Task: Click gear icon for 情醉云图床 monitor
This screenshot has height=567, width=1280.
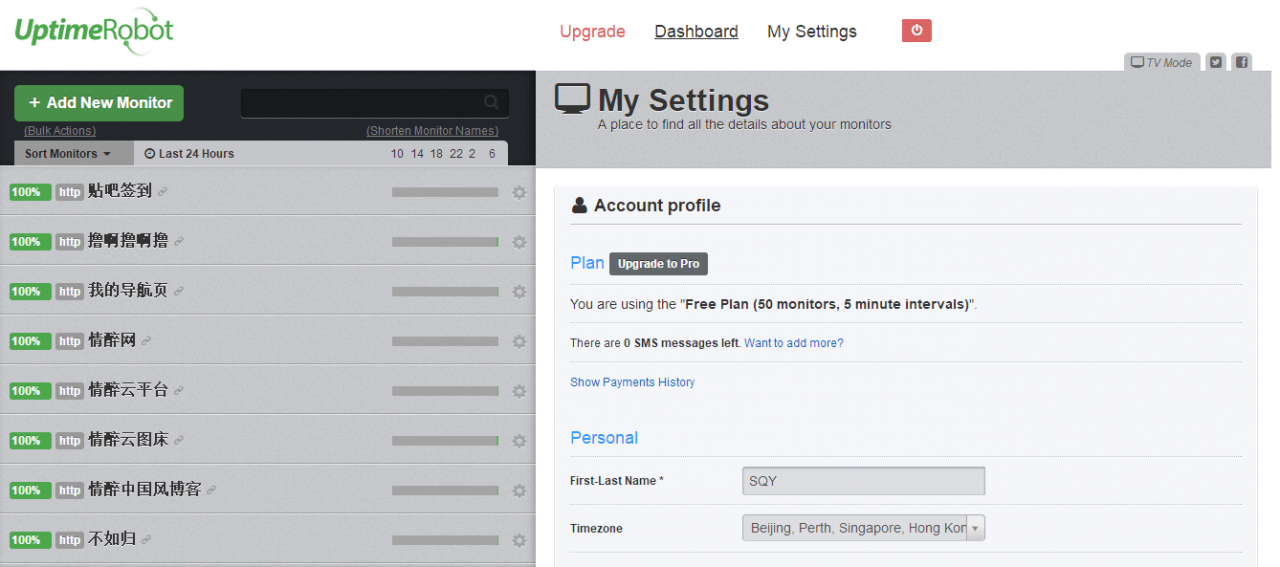Action: point(519,441)
